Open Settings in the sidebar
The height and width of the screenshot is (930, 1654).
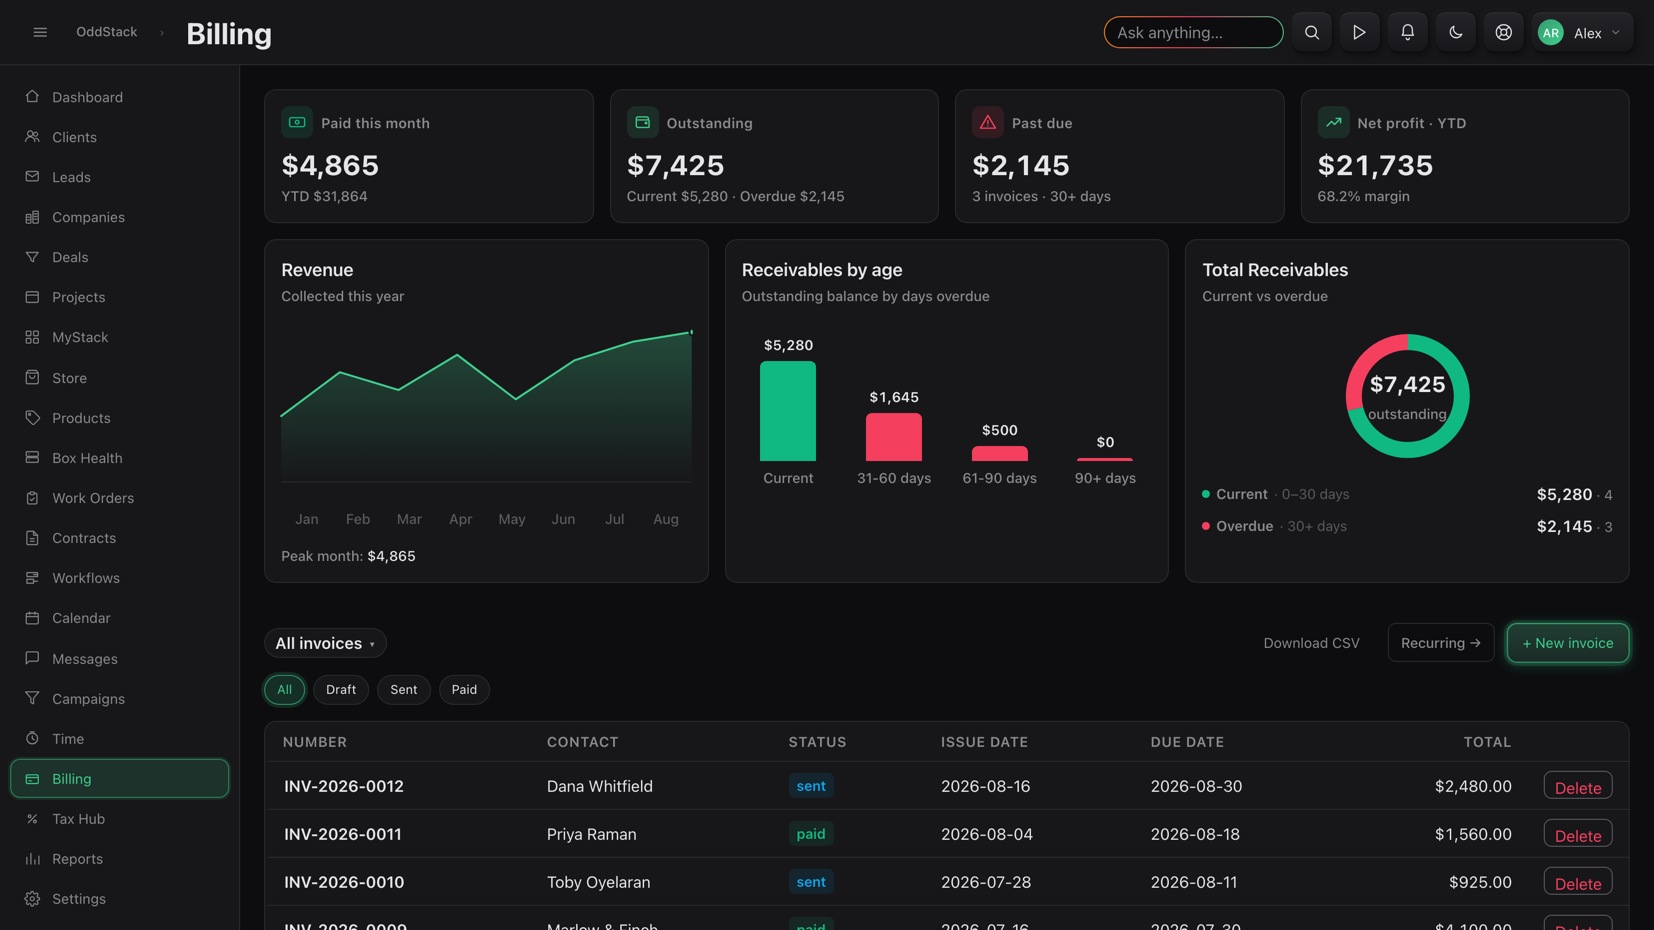click(119, 899)
